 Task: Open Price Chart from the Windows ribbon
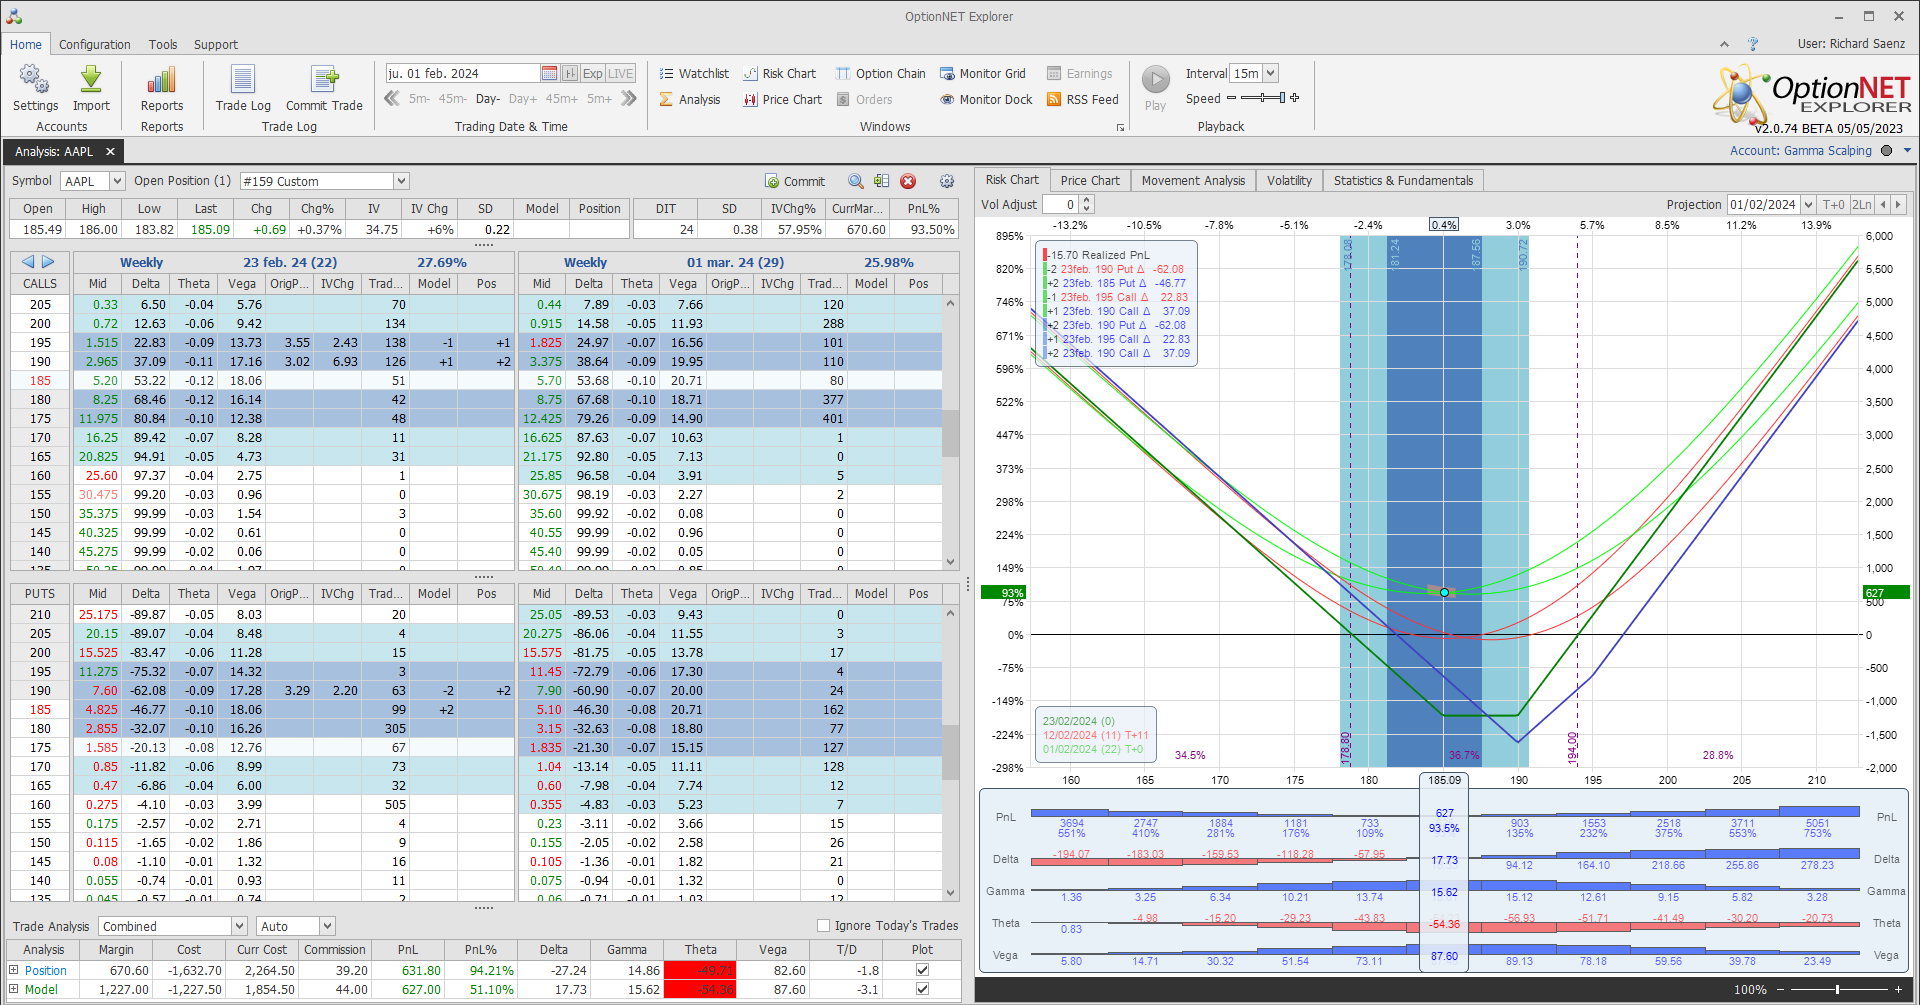click(782, 99)
